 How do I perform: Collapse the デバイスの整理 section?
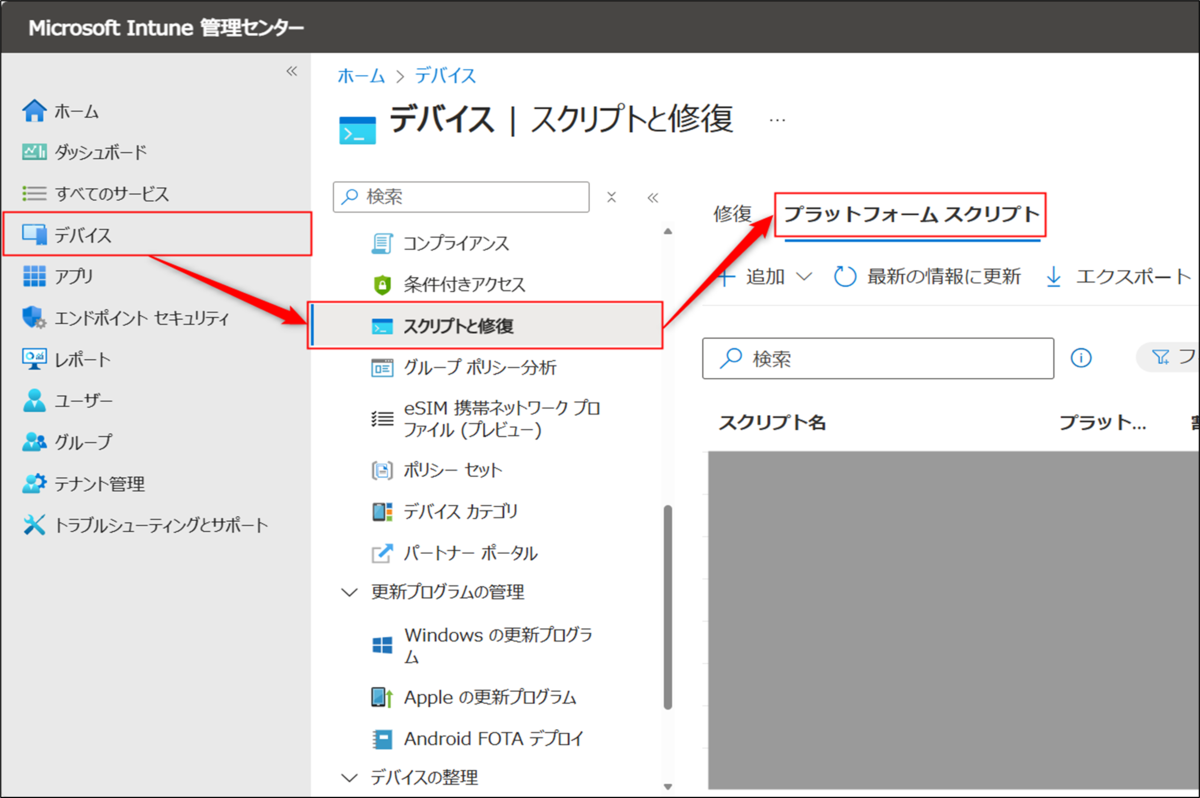(349, 777)
